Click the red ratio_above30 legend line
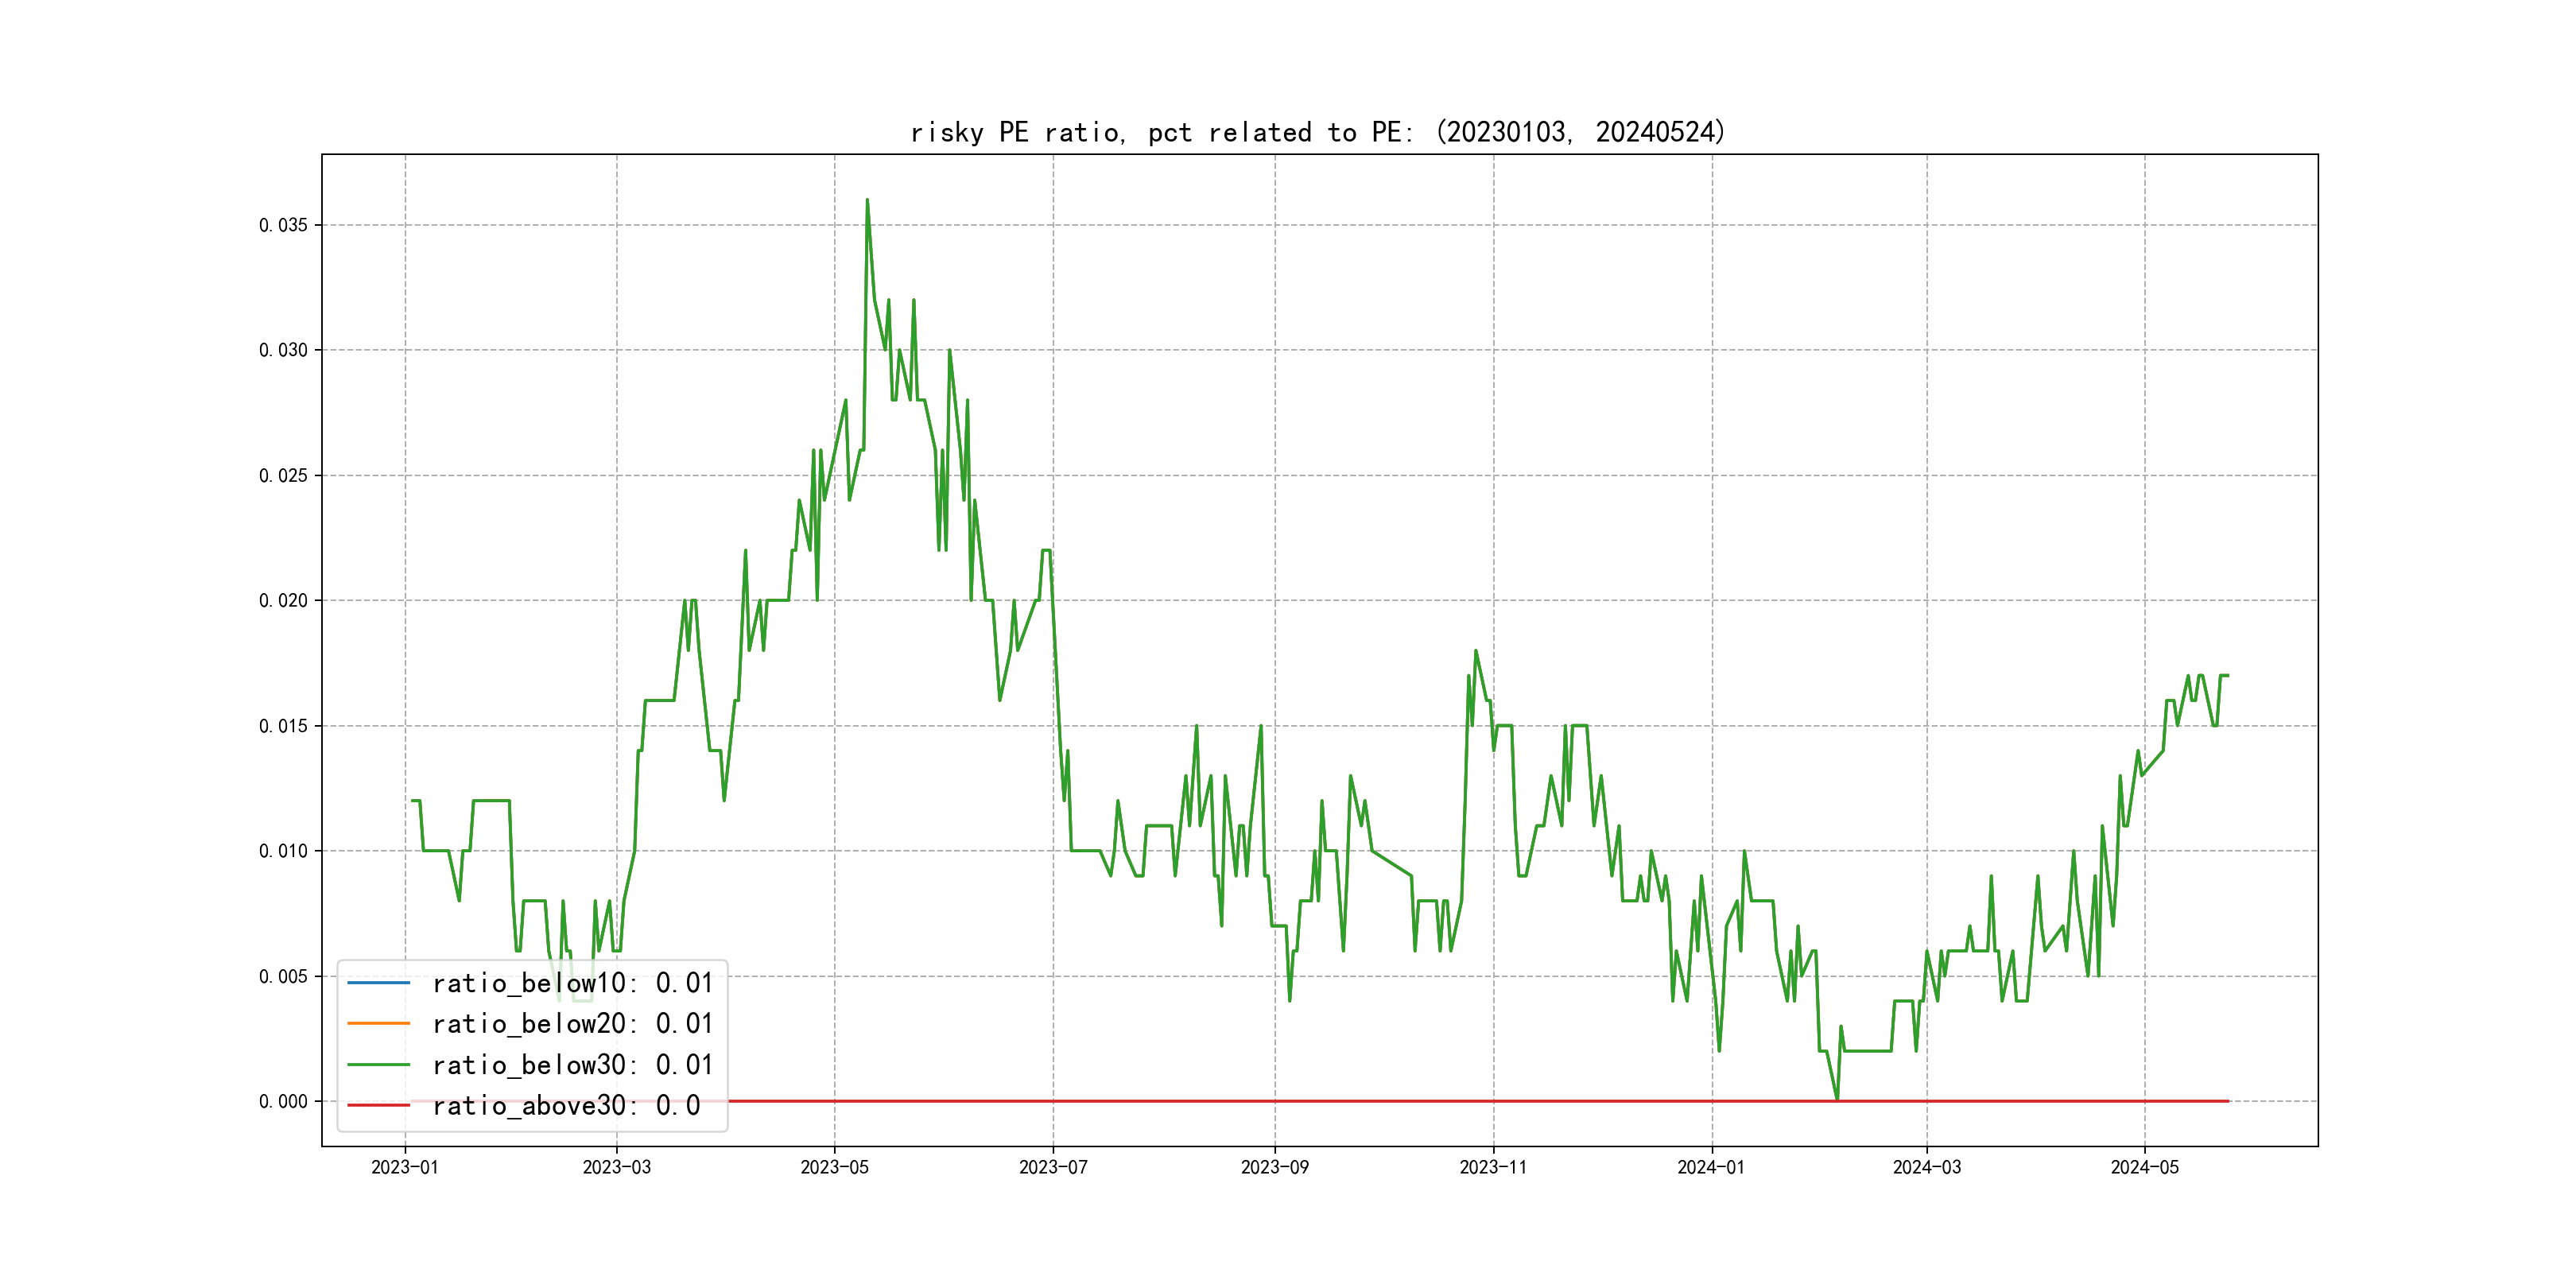The height and width of the screenshot is (1288, 2576). click(378, 1106)
